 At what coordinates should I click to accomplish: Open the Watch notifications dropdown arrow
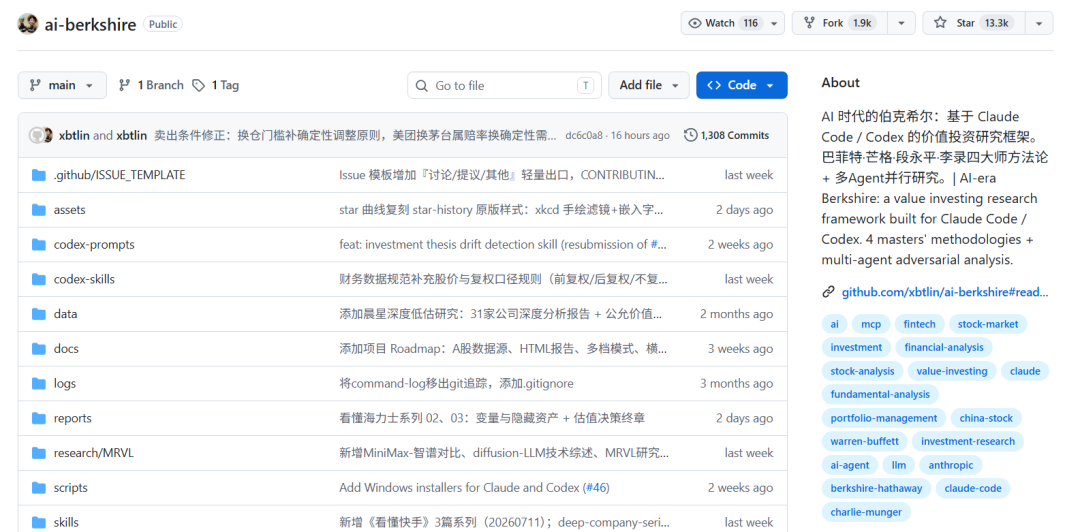click(774, 23)
